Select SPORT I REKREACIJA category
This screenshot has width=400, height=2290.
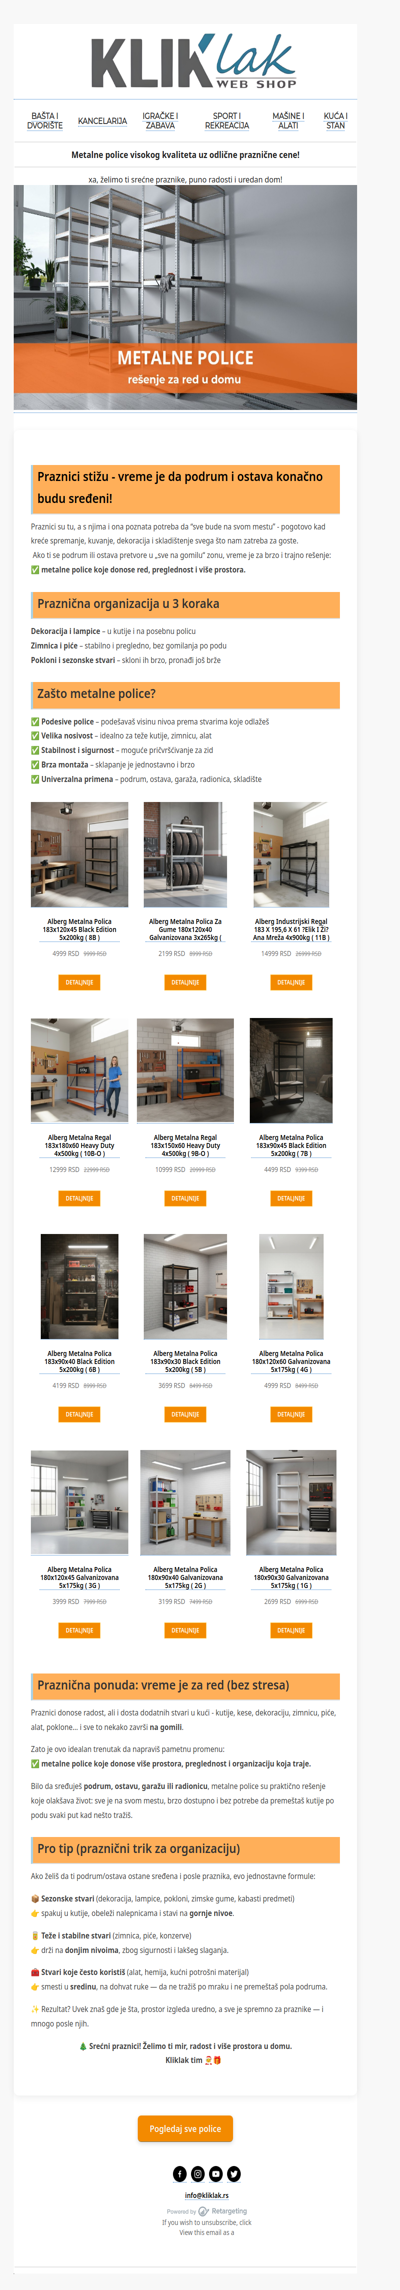[227, 121]
